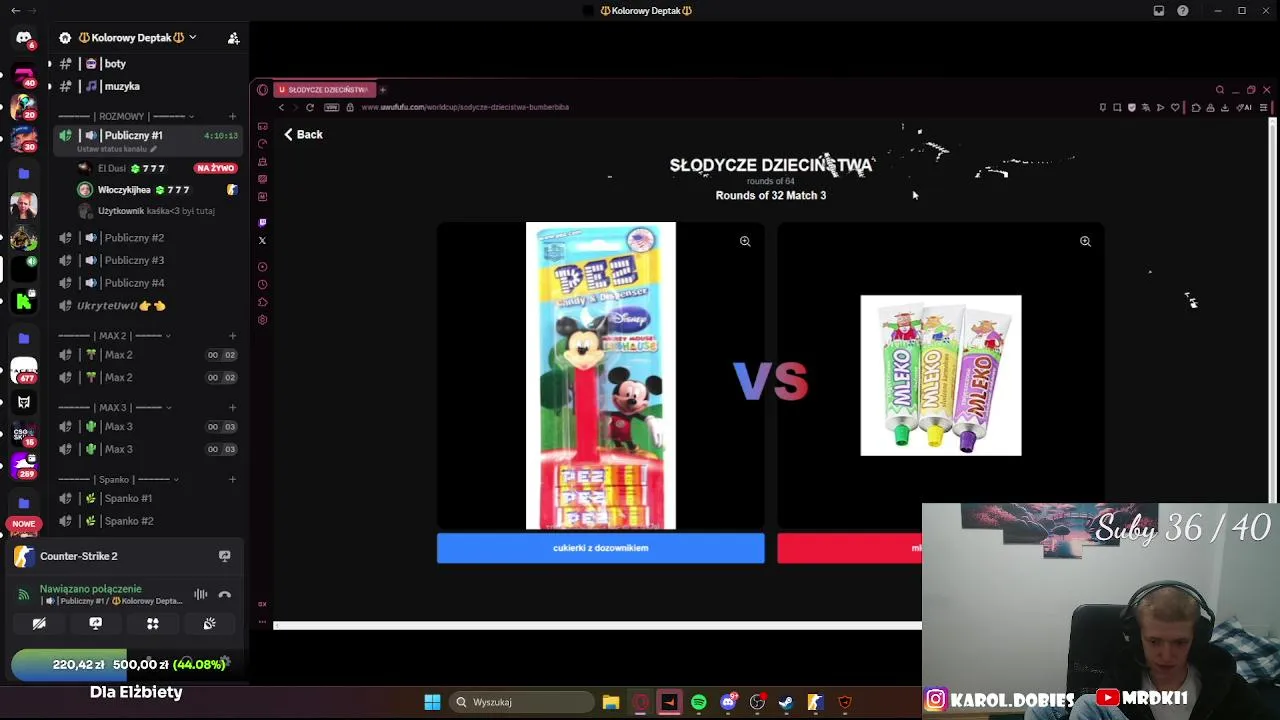The image size is (1280, 720).
Task: Open Spotify from the taskbar
Action: pyautogui.click(x=698, y=702)
